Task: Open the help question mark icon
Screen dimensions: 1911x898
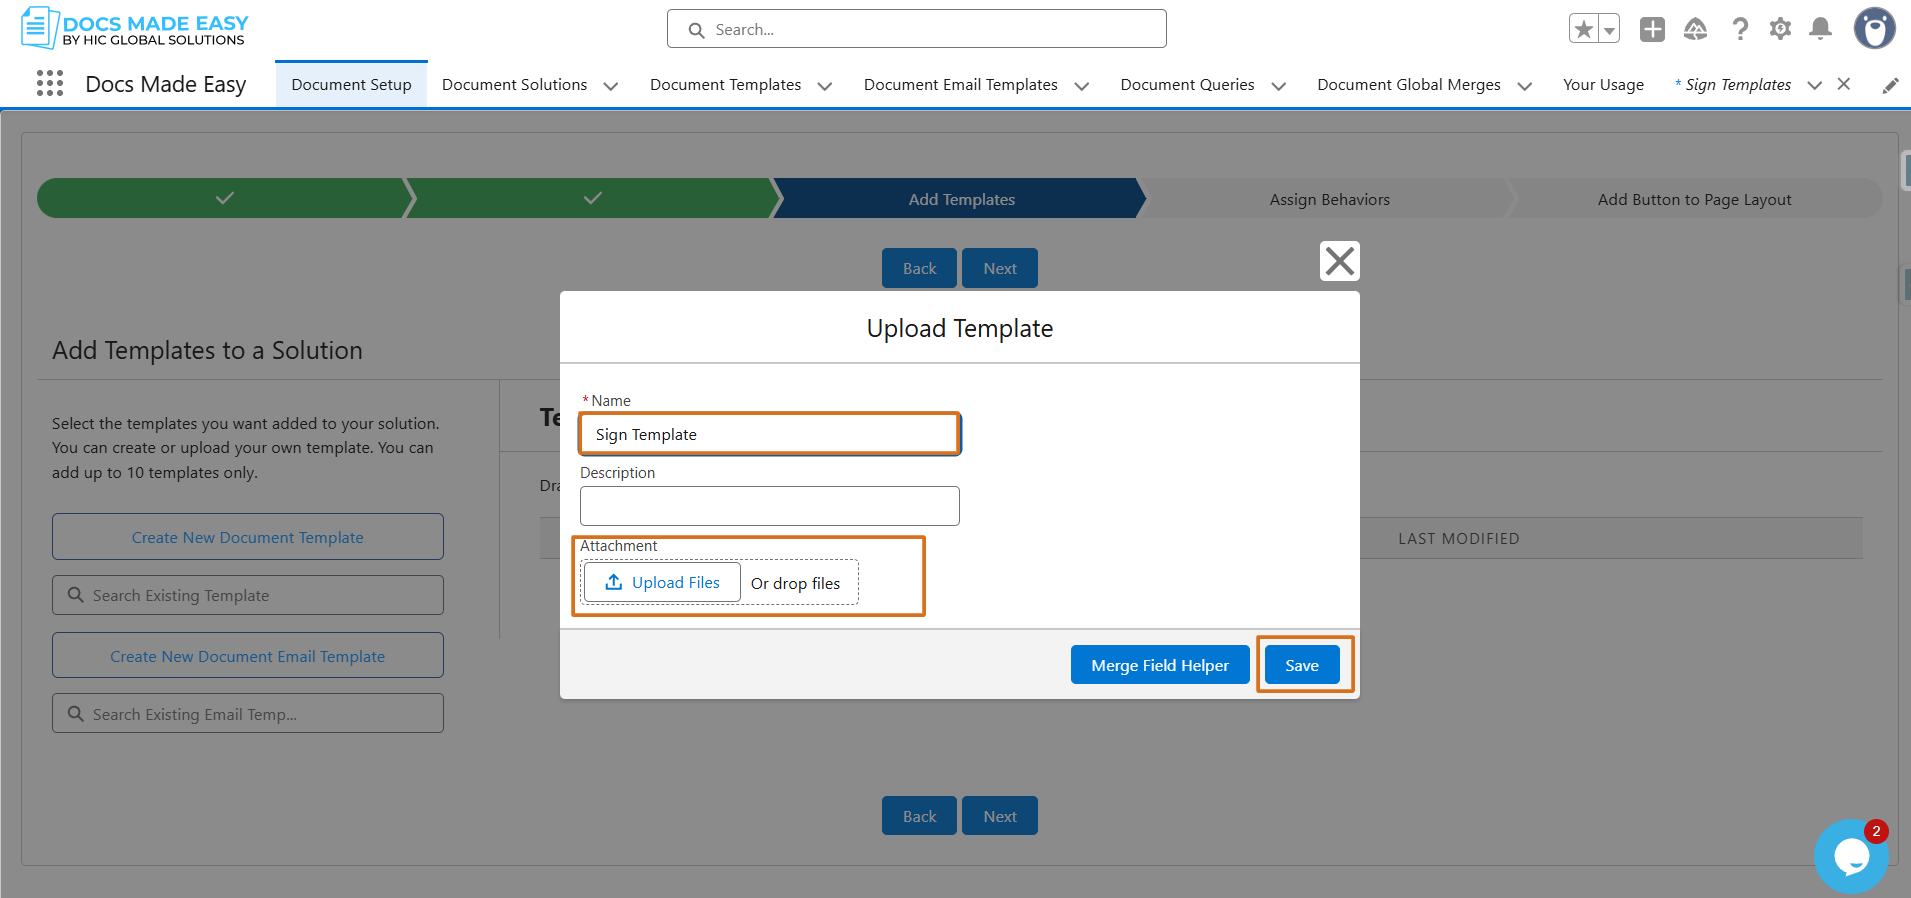Action: click(x=1740, y=30)
